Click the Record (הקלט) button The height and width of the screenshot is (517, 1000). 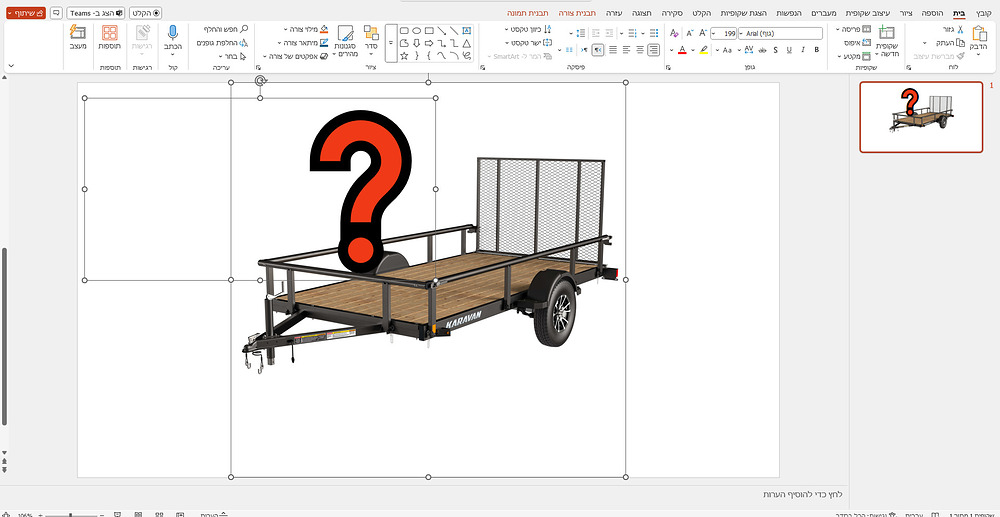(x=145, y=13)
